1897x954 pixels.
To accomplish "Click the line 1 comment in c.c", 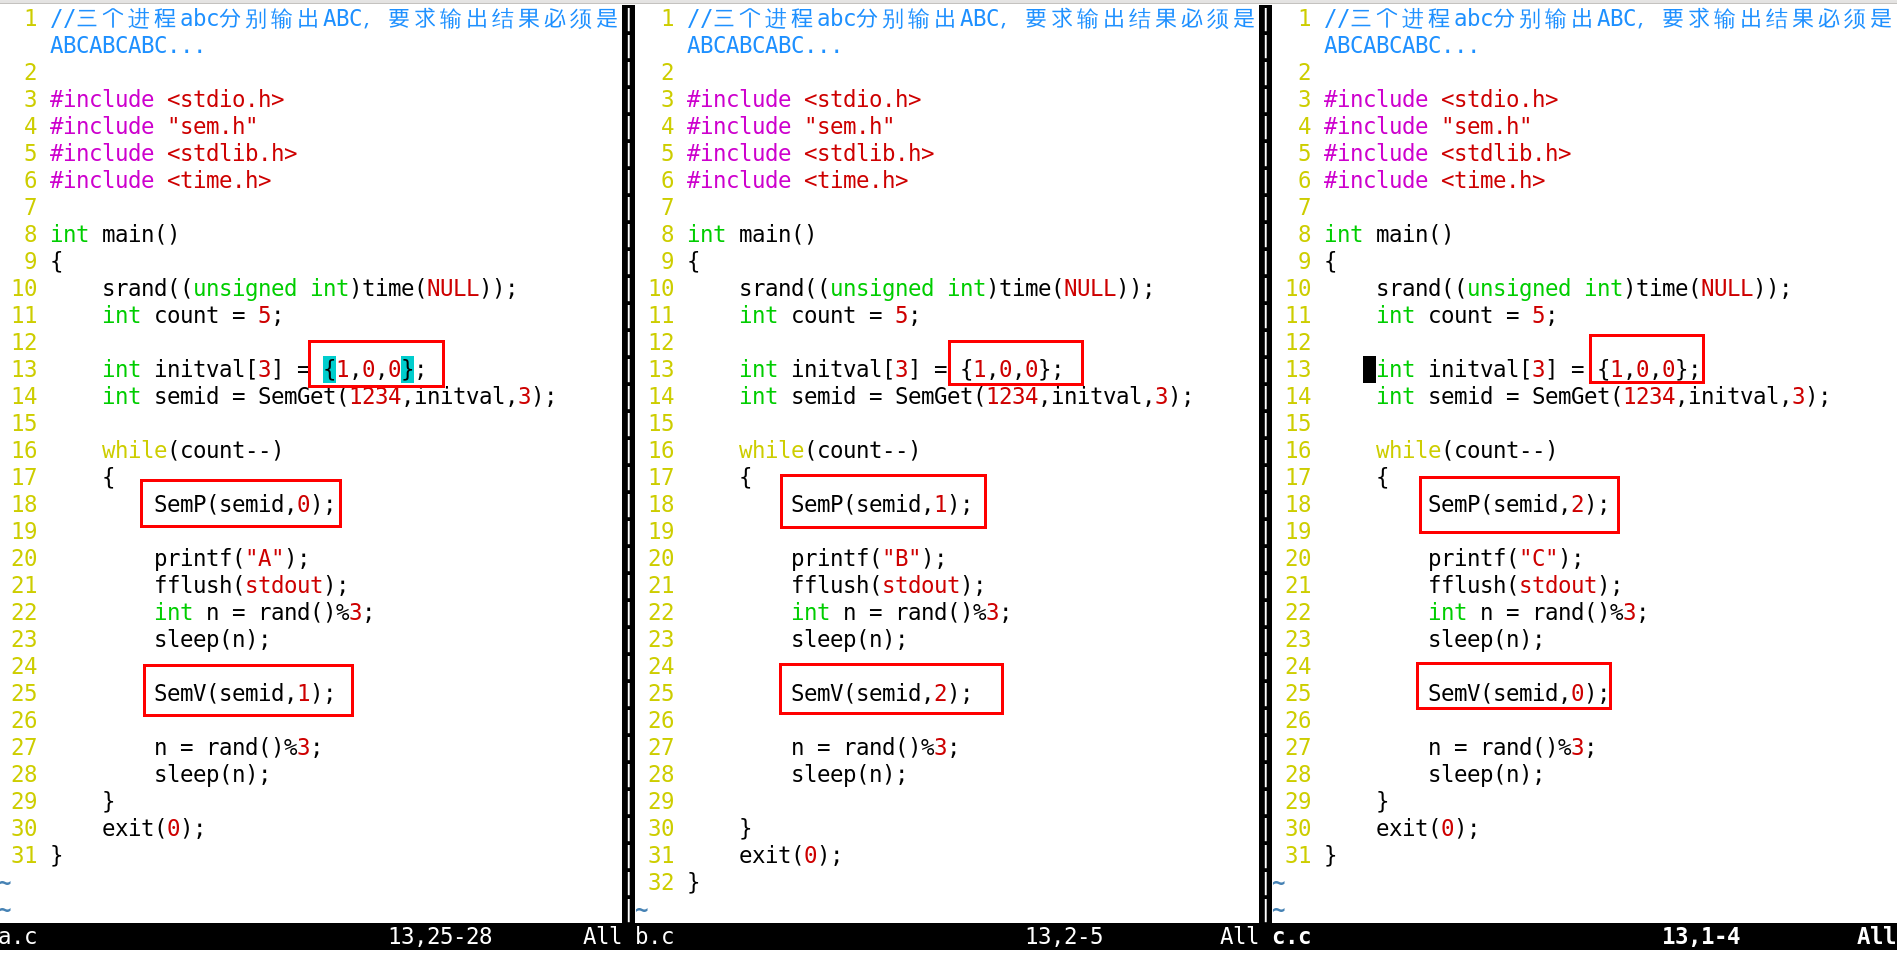I will coord(1609,32).
